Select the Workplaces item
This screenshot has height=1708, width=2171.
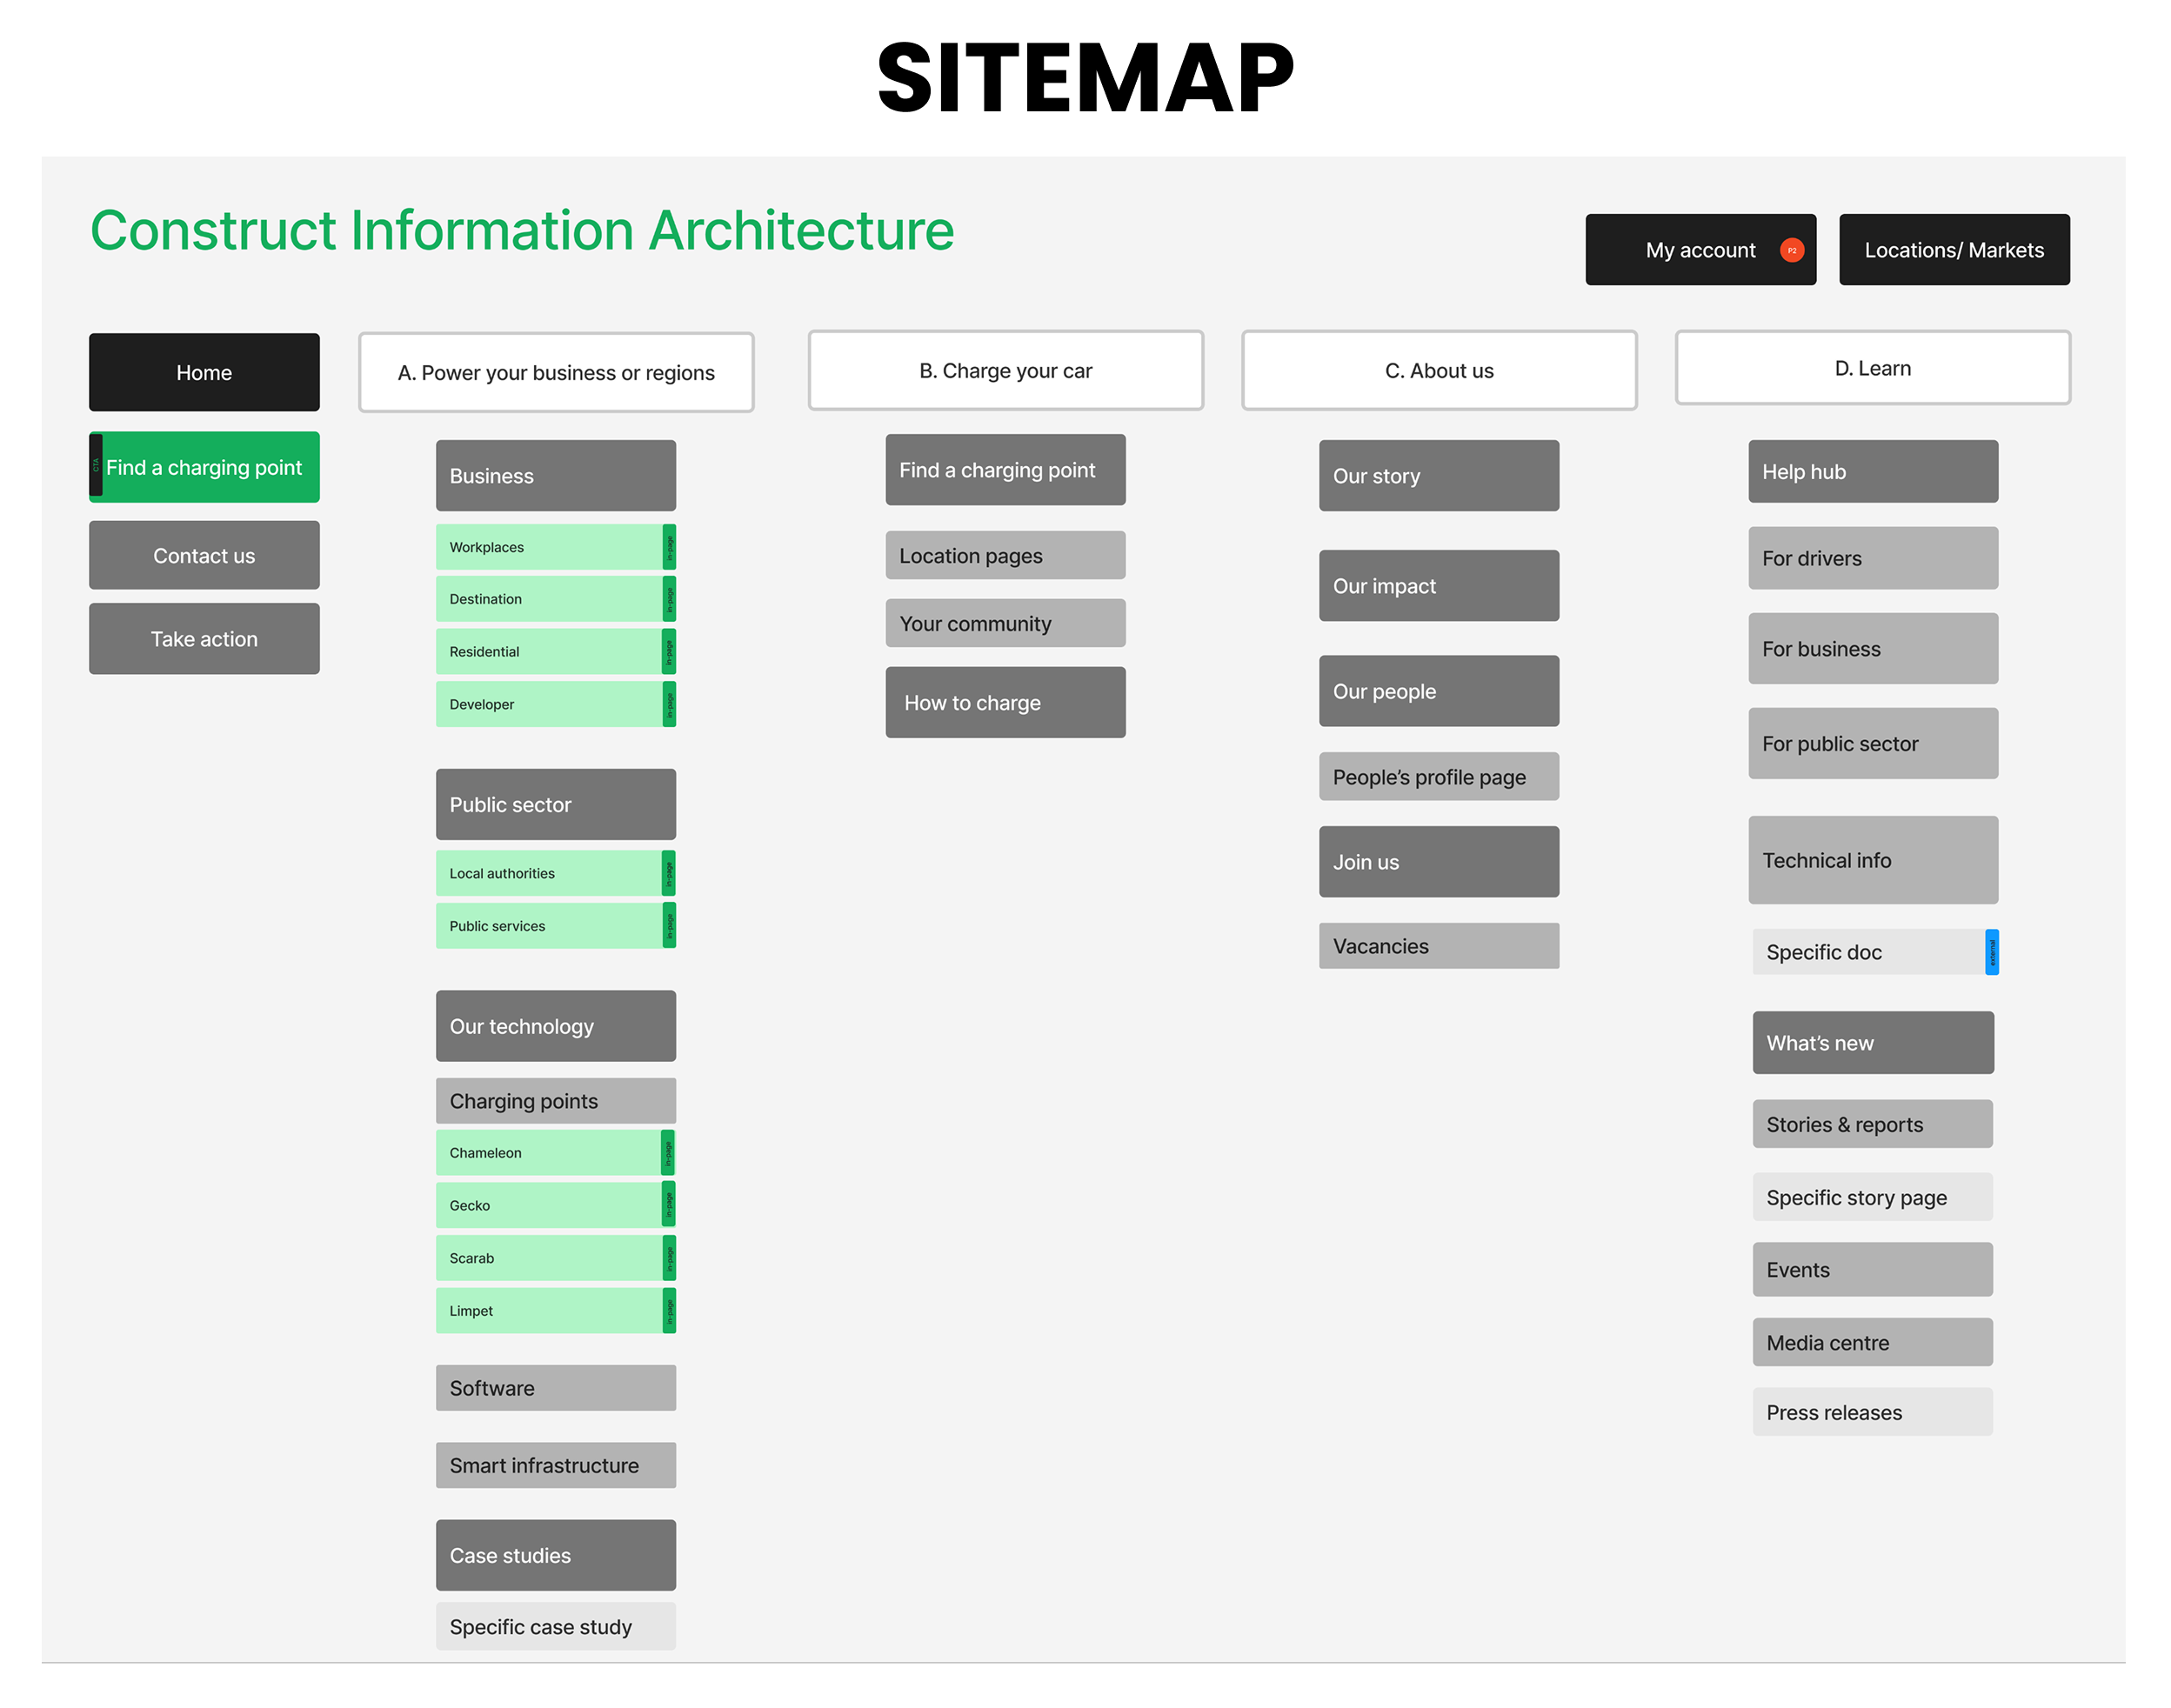coord(556,547)
